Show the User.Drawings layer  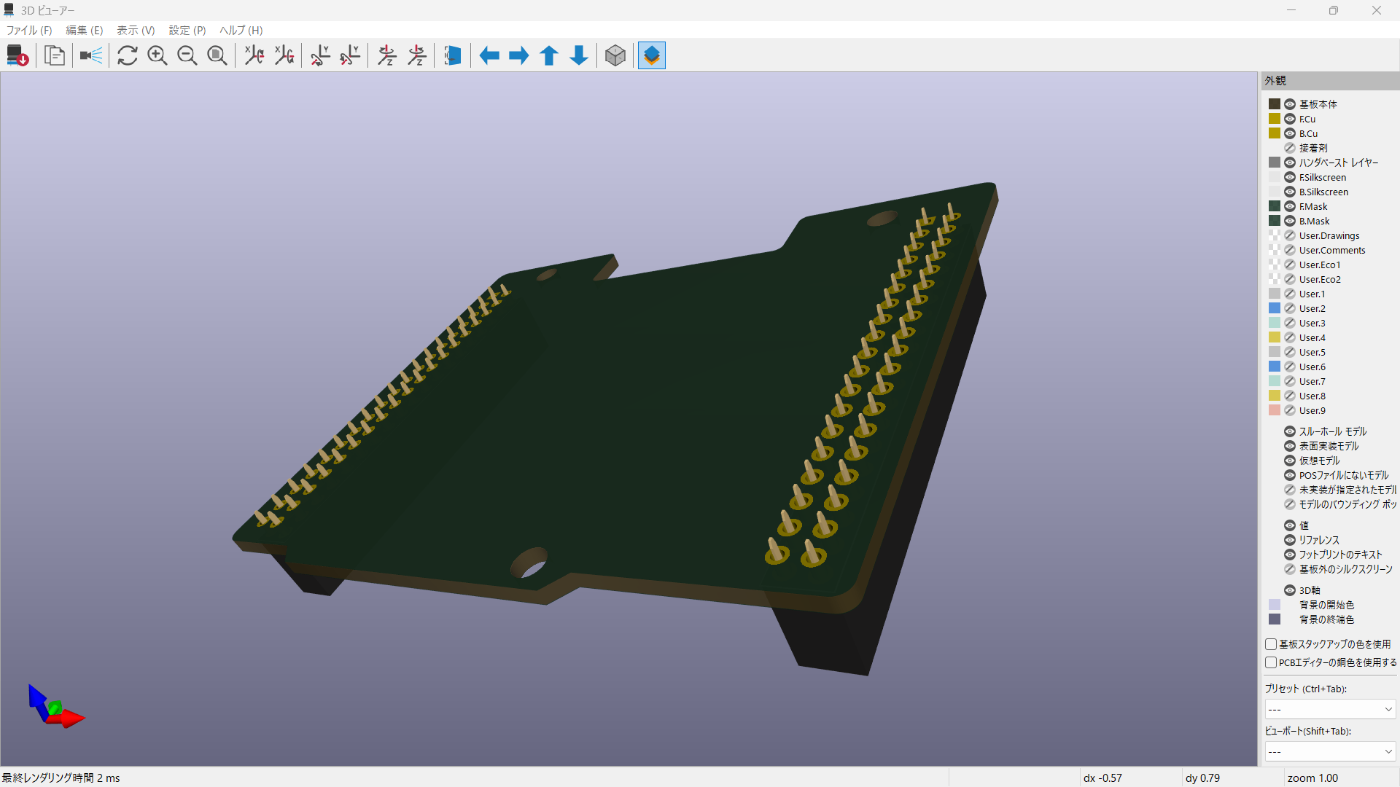pyautogui.click(x=1290, y=236)
